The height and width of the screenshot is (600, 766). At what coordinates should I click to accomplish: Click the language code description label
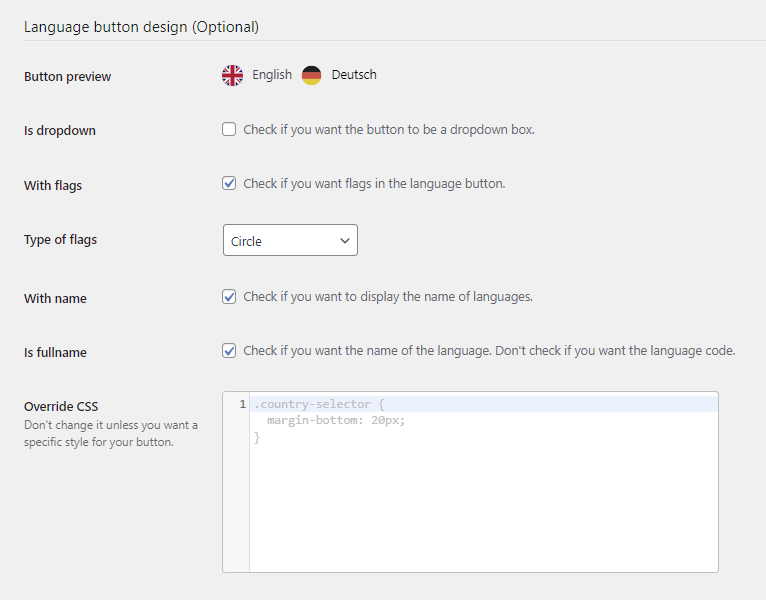[489, 351]
